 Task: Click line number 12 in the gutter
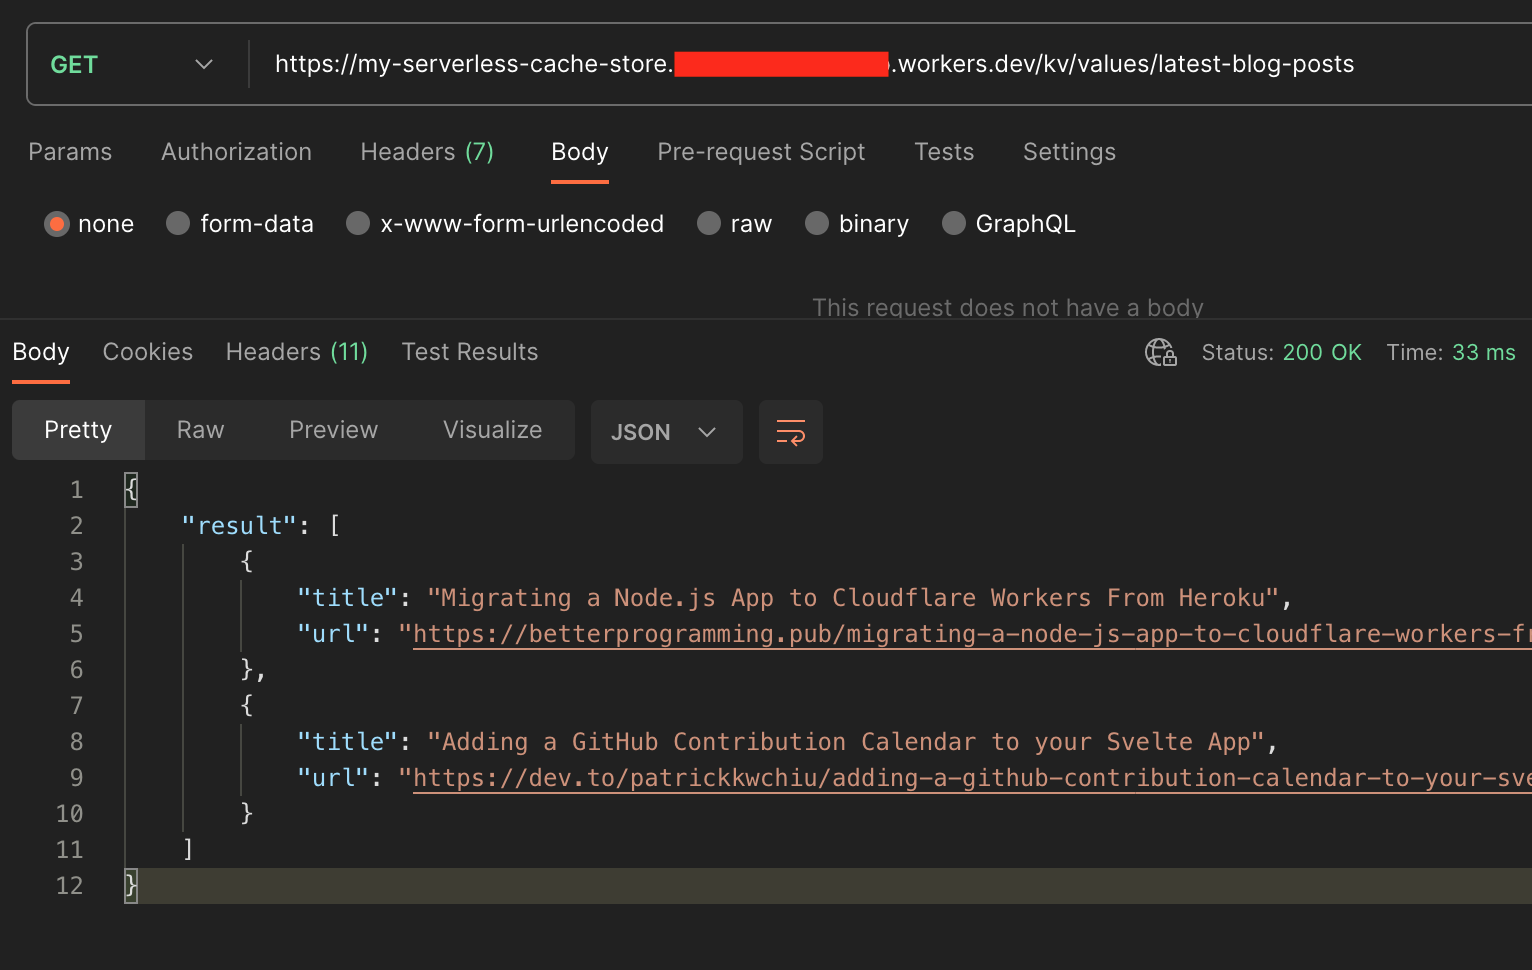[69, 886]
